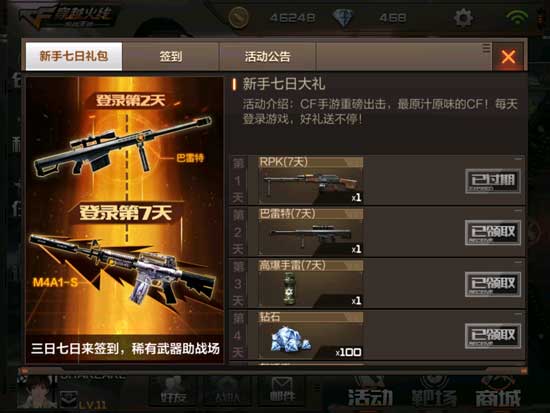Open the 邮件 mail icon
Viewport: 550px width, 413px height.
(x=282, y=390)
